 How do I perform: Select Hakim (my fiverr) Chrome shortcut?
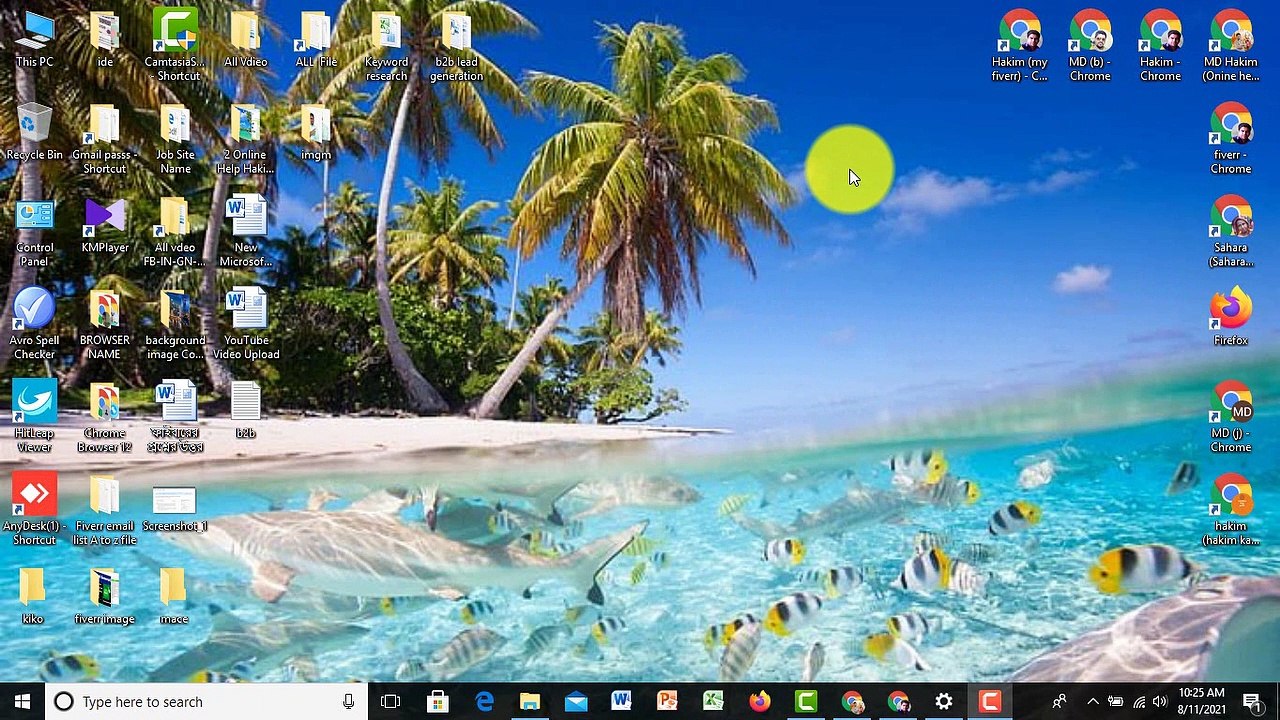point(1020,47)
